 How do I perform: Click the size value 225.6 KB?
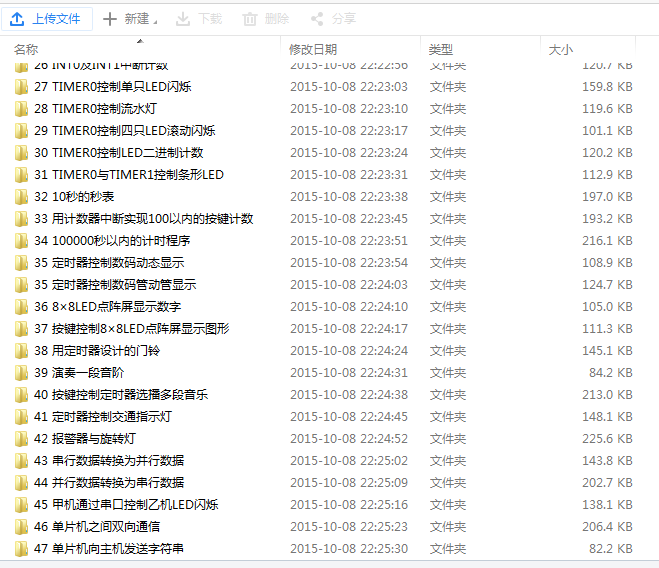[x=607, y=439]
